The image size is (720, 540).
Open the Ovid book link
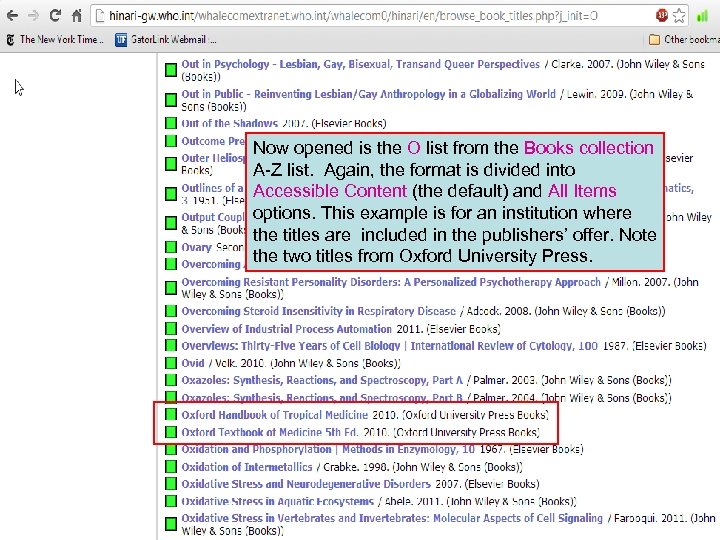coord(192,363)
